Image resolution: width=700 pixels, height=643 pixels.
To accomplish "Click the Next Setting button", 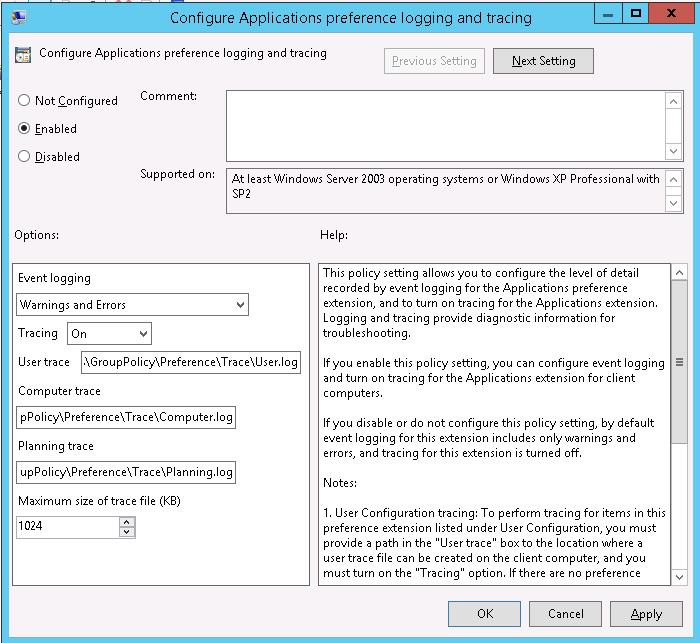I will coord(543,61).
